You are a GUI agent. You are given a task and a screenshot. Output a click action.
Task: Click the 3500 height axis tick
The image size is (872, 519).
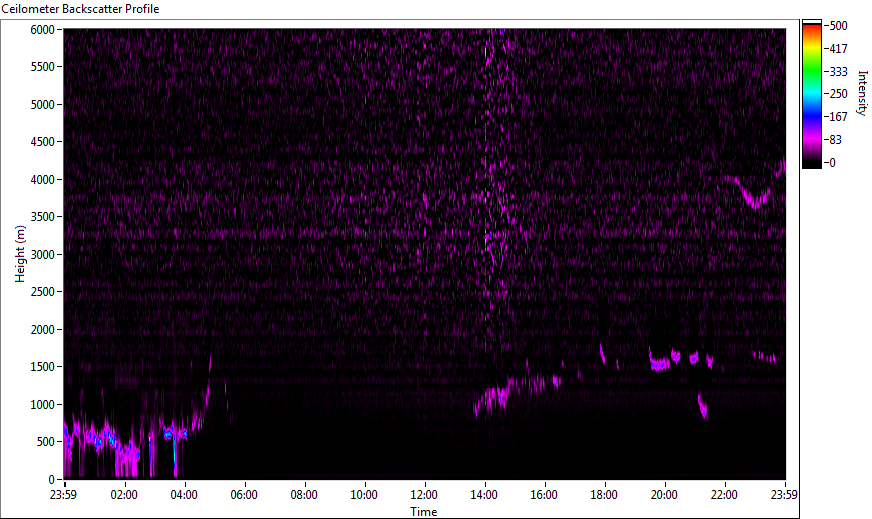(42, 217)
